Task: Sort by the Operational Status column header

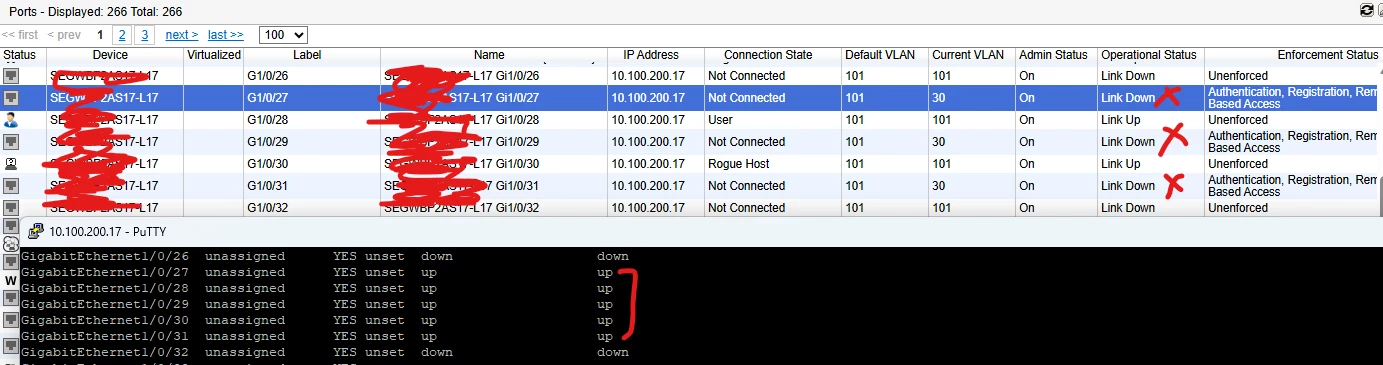Action: [x=1149, y=55]
